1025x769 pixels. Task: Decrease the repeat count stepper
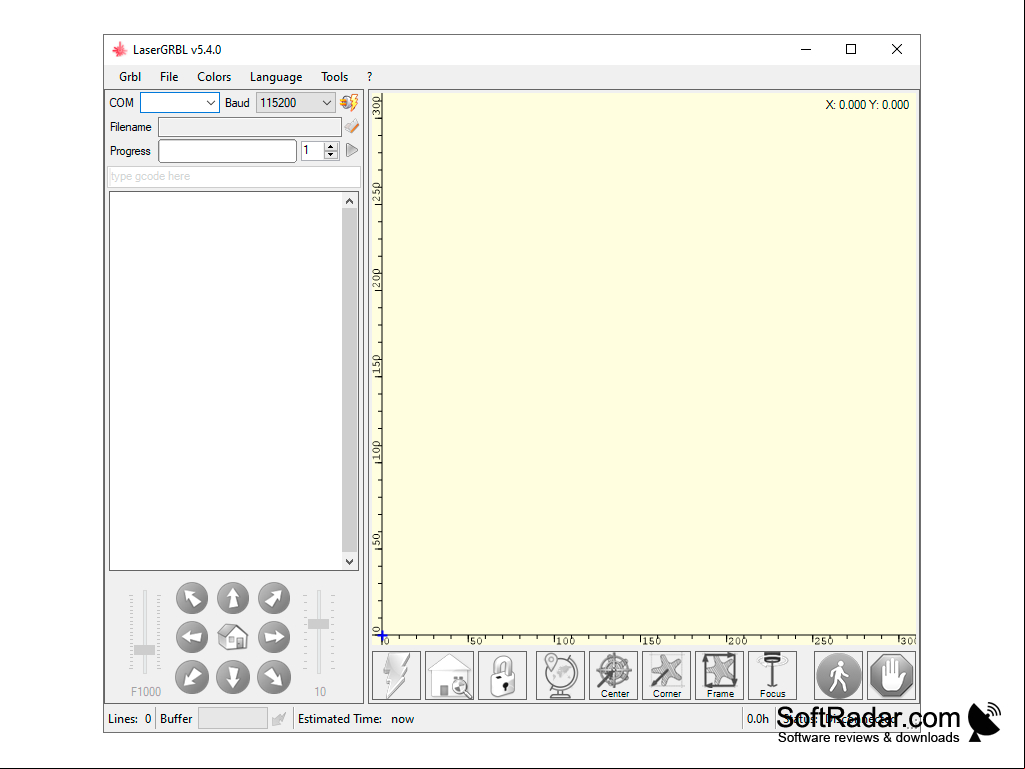click(331, 155)
